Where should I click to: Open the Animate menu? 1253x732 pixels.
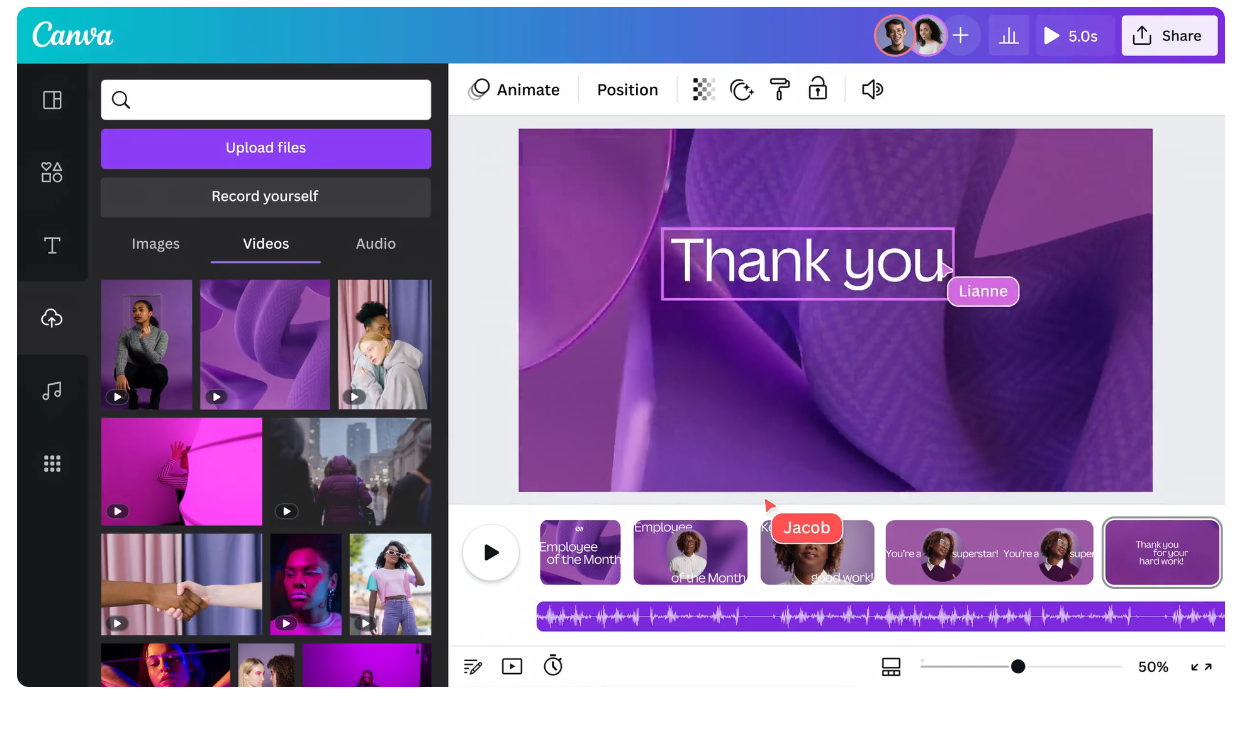(x=515, y=89)
